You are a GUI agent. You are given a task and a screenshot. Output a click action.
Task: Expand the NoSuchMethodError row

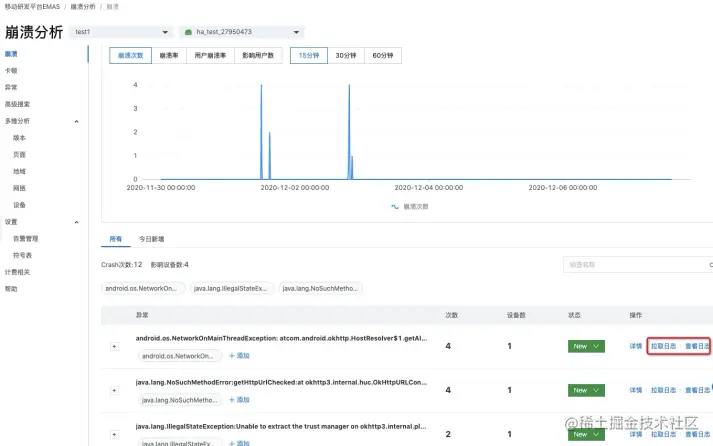click(115, 391)
